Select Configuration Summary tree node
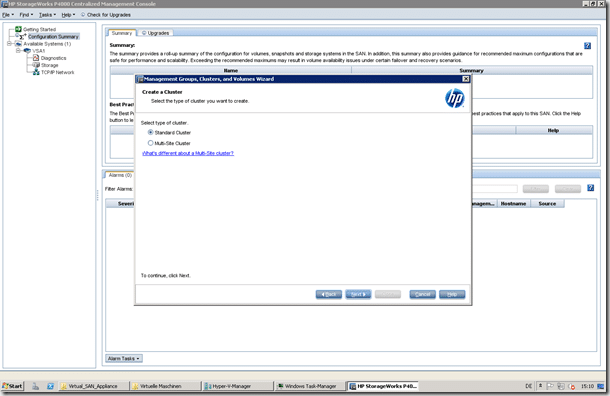Image resolution: width=610 pixels, height=396 pixels. pyautogui.click(x=53, y=37)
